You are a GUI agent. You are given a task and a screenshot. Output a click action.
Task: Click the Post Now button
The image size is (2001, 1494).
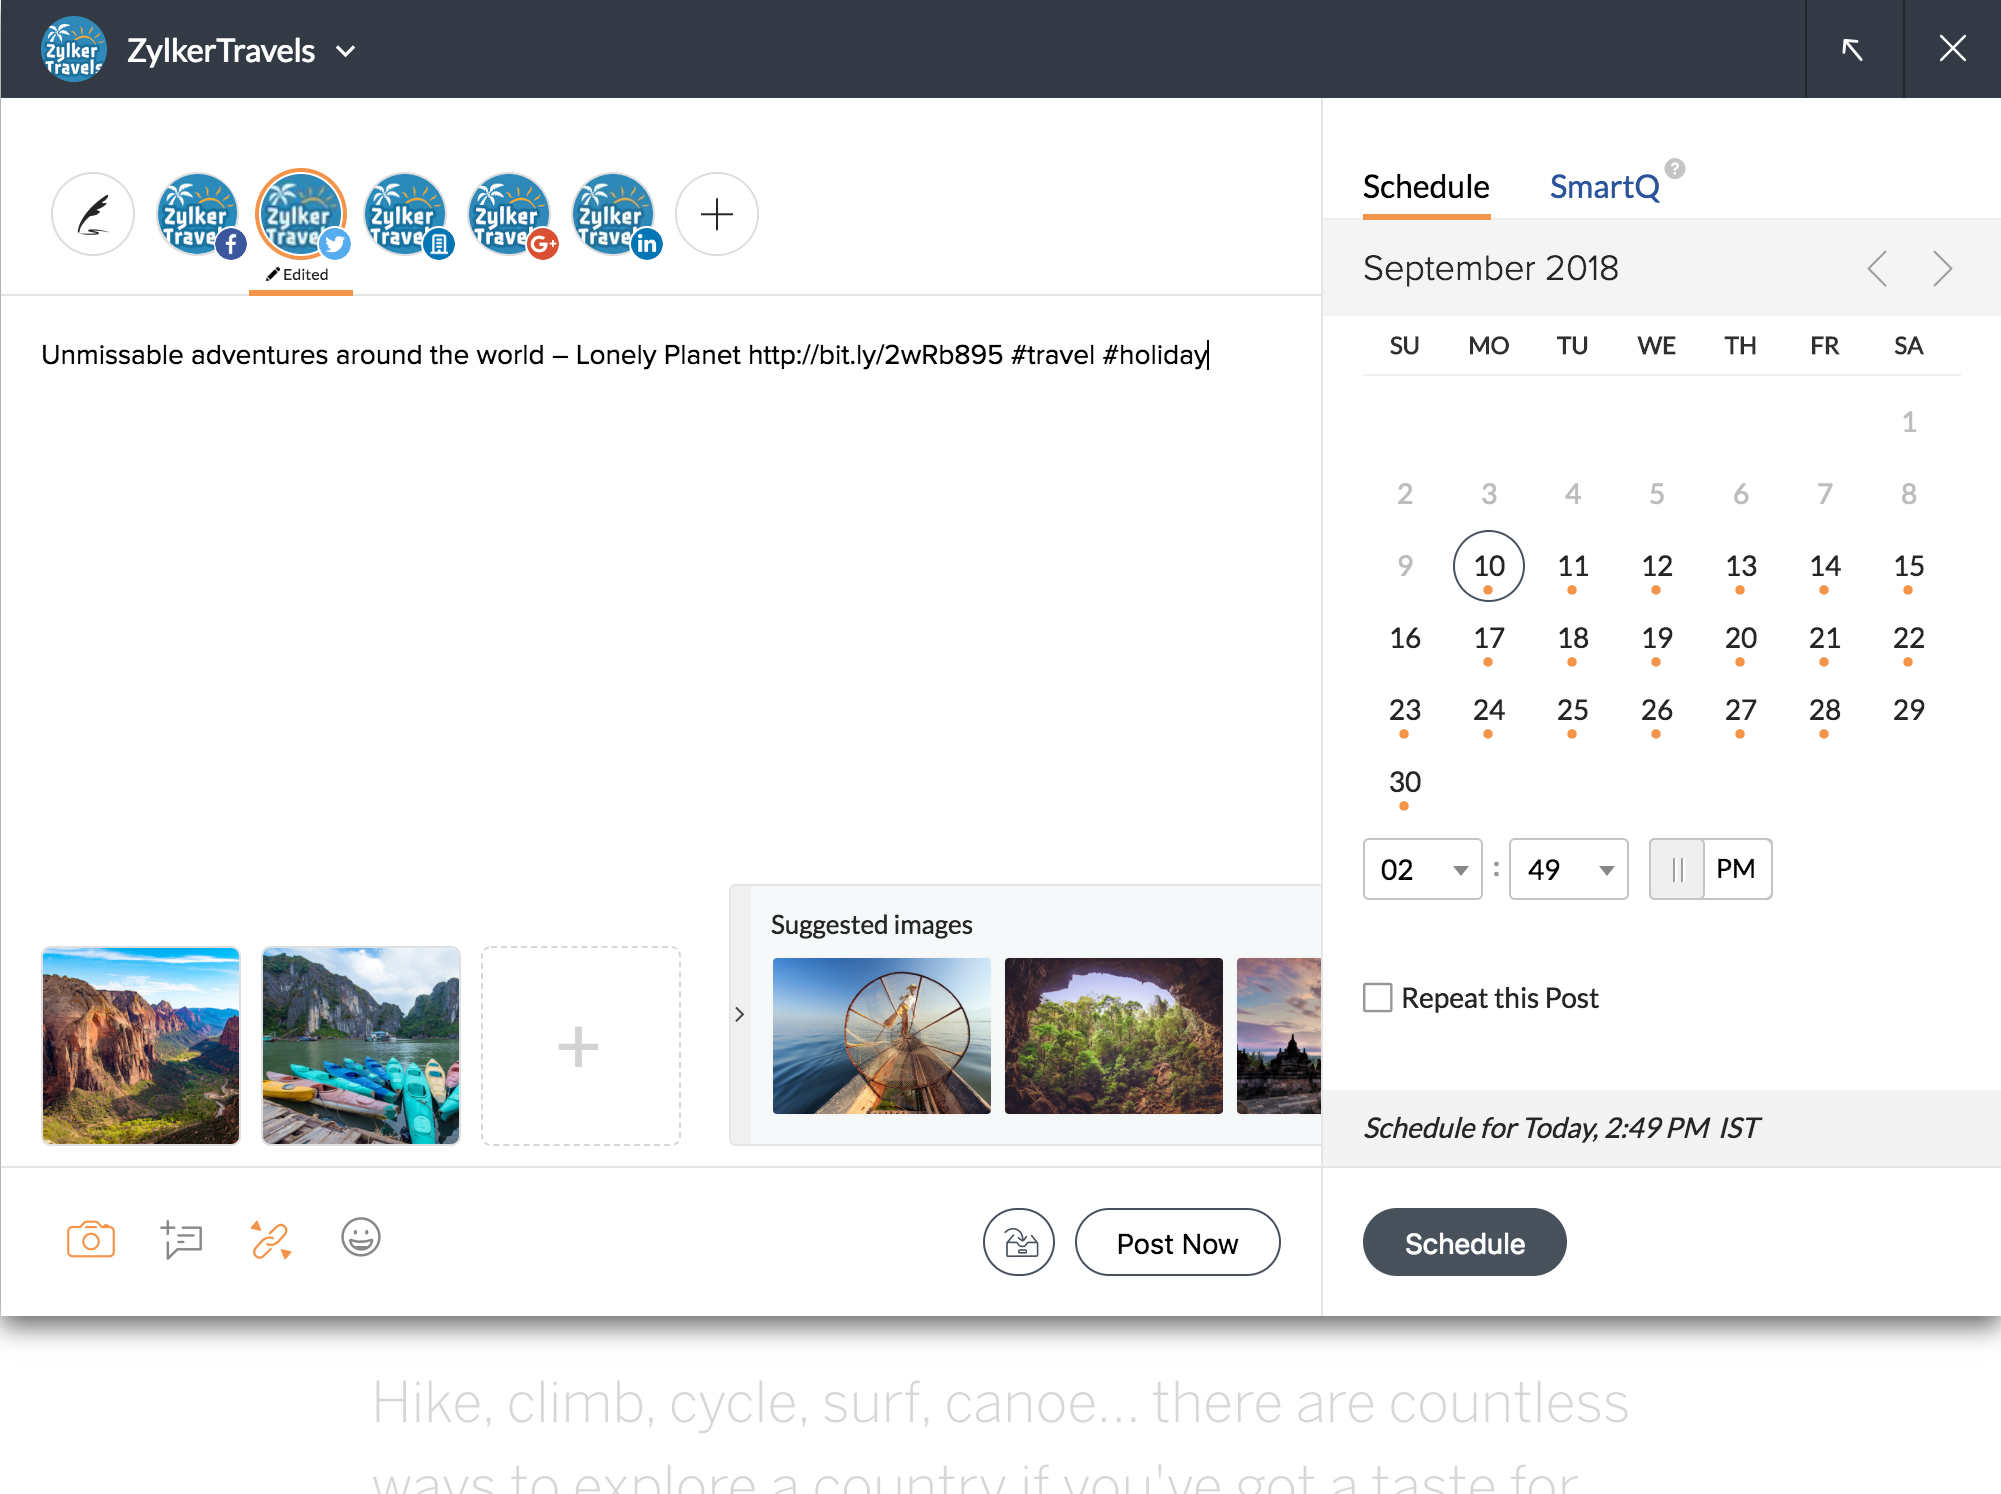click(x=1177, y=1243)
